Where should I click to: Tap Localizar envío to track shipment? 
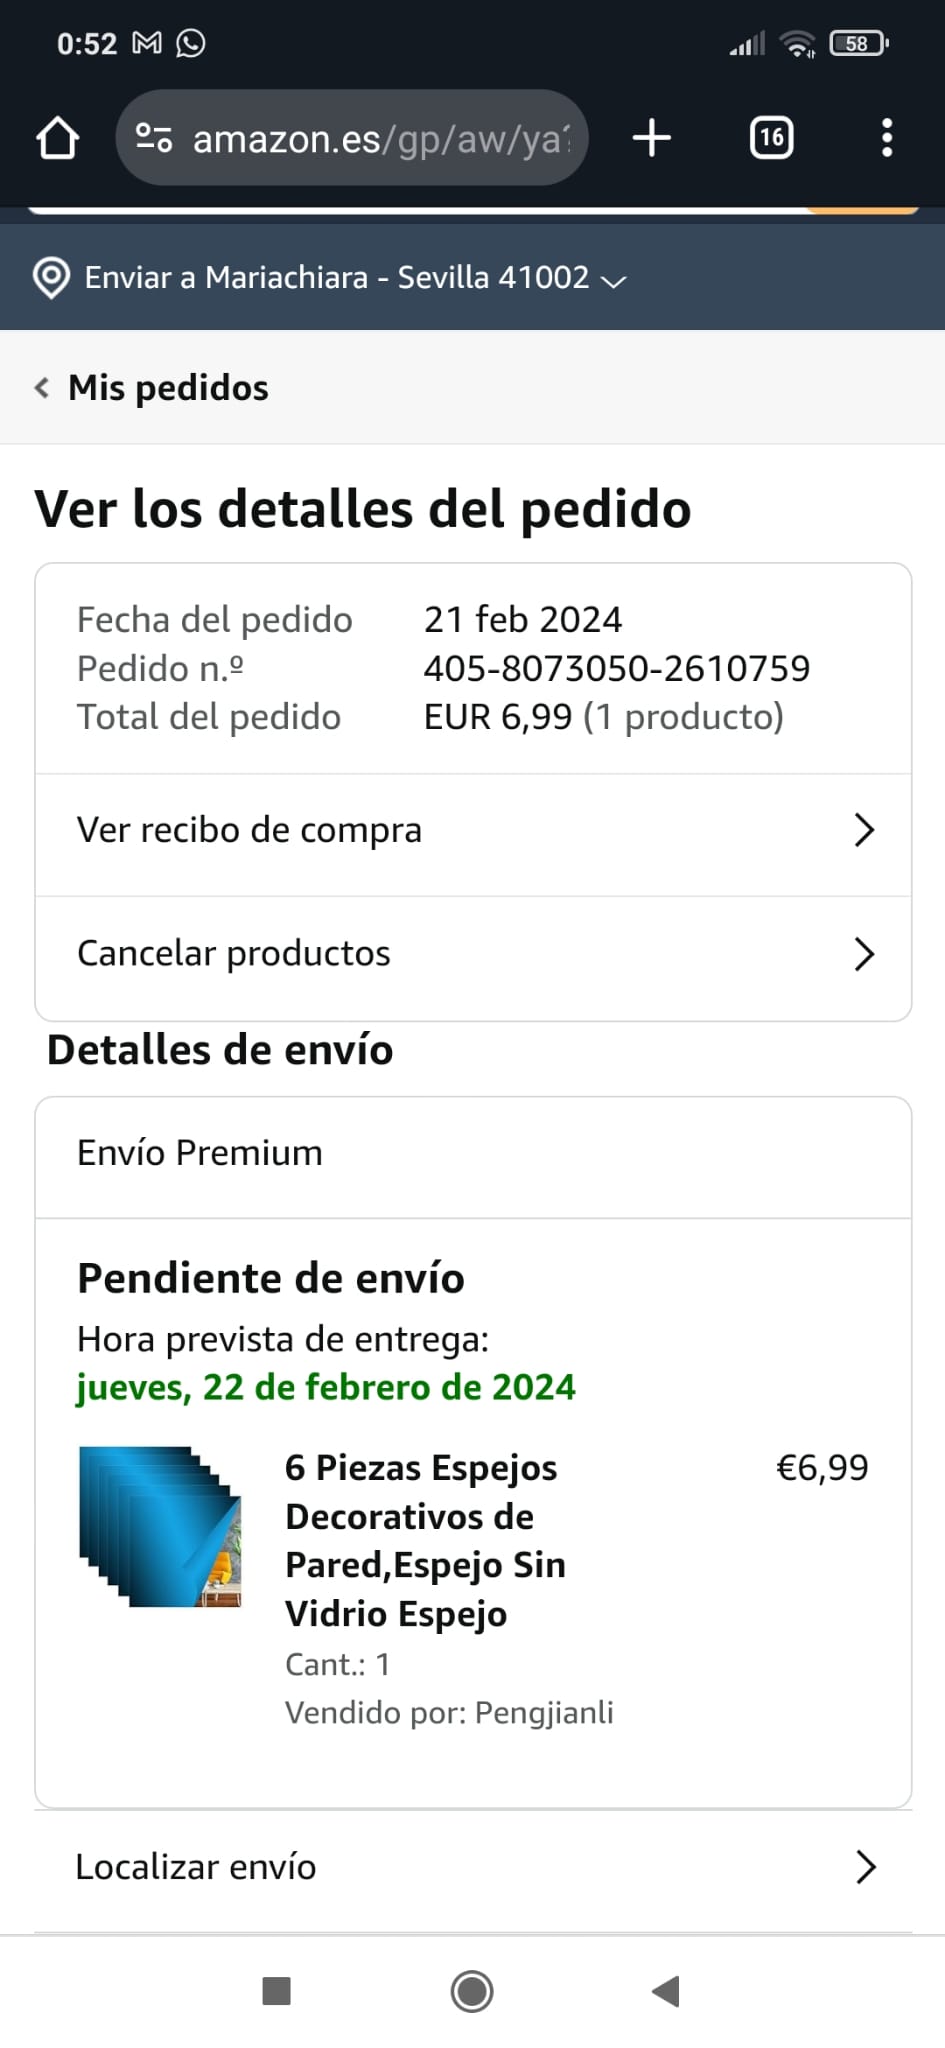196,1867
